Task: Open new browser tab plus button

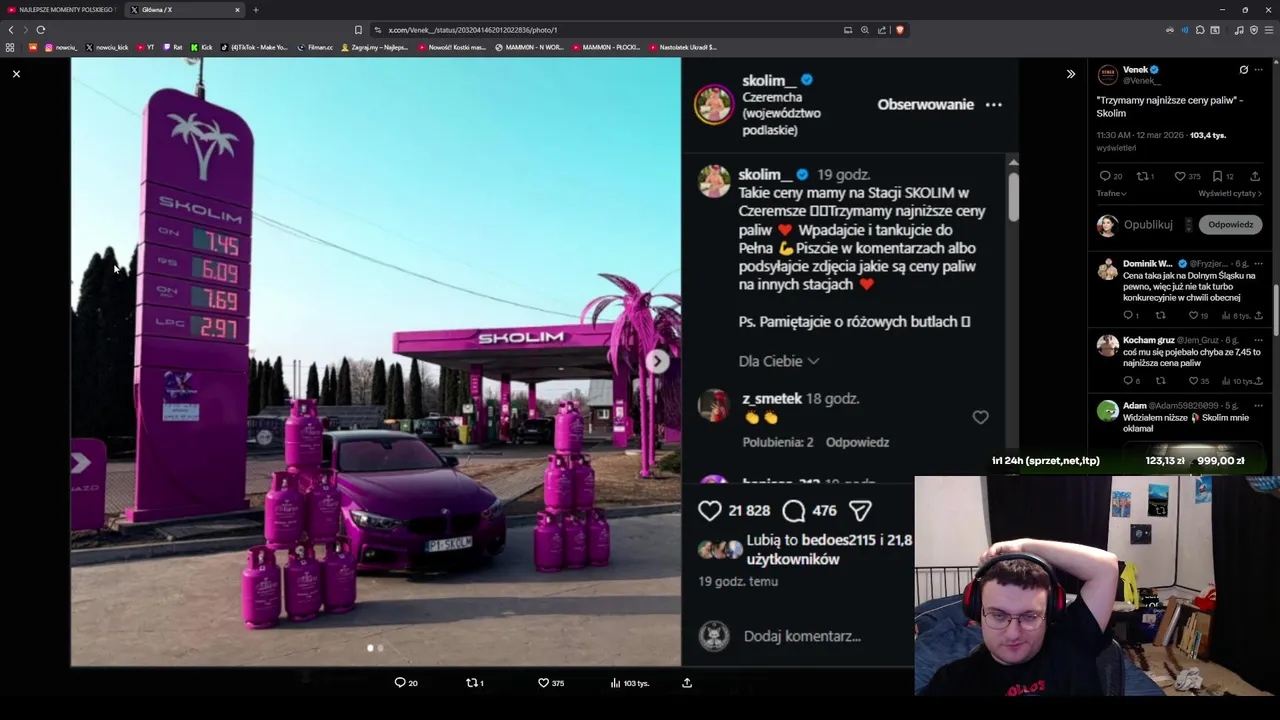Action: 255,10
